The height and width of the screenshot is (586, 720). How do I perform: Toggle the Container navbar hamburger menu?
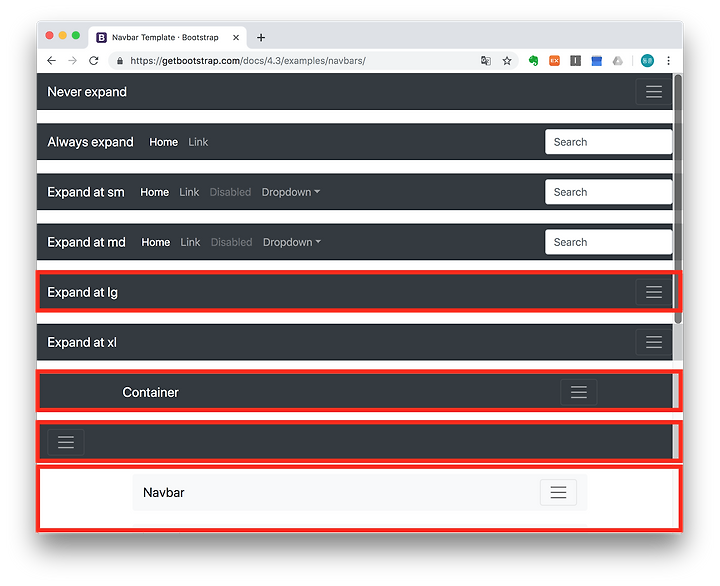pyautogui.click(x=579, y=392)
